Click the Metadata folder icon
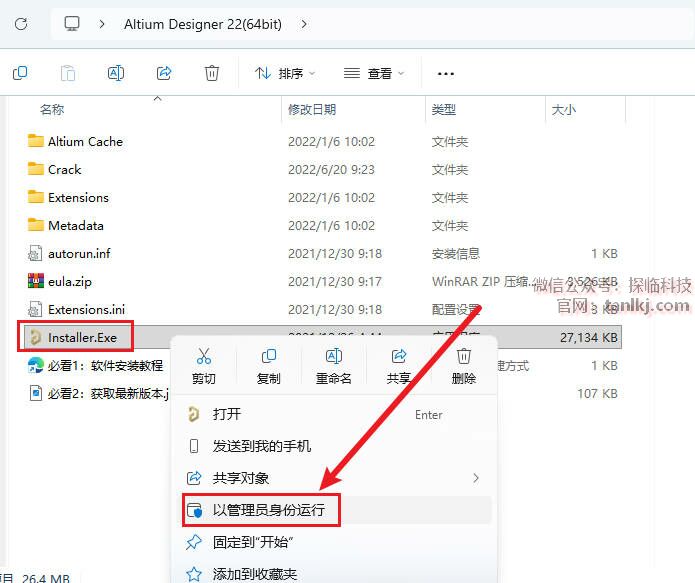The height and width of the screenshot is (583, 695). [x=35, y=224]
